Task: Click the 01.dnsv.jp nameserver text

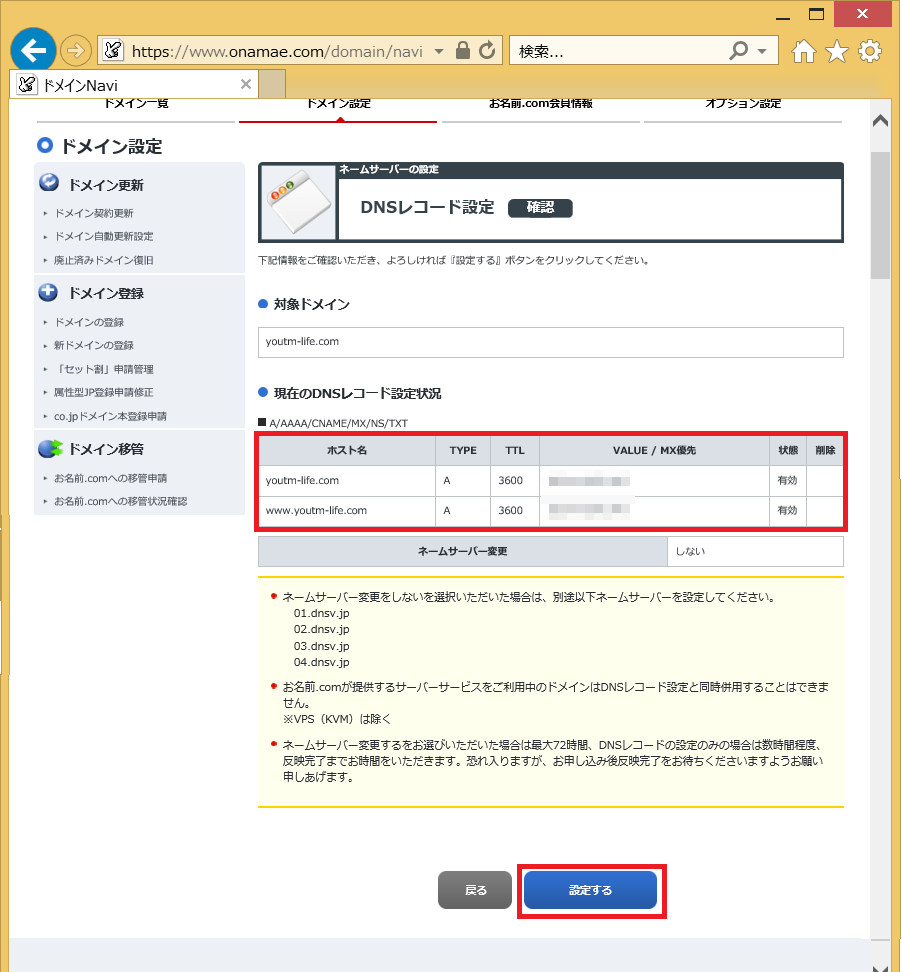Action: [x=322, y=613]
